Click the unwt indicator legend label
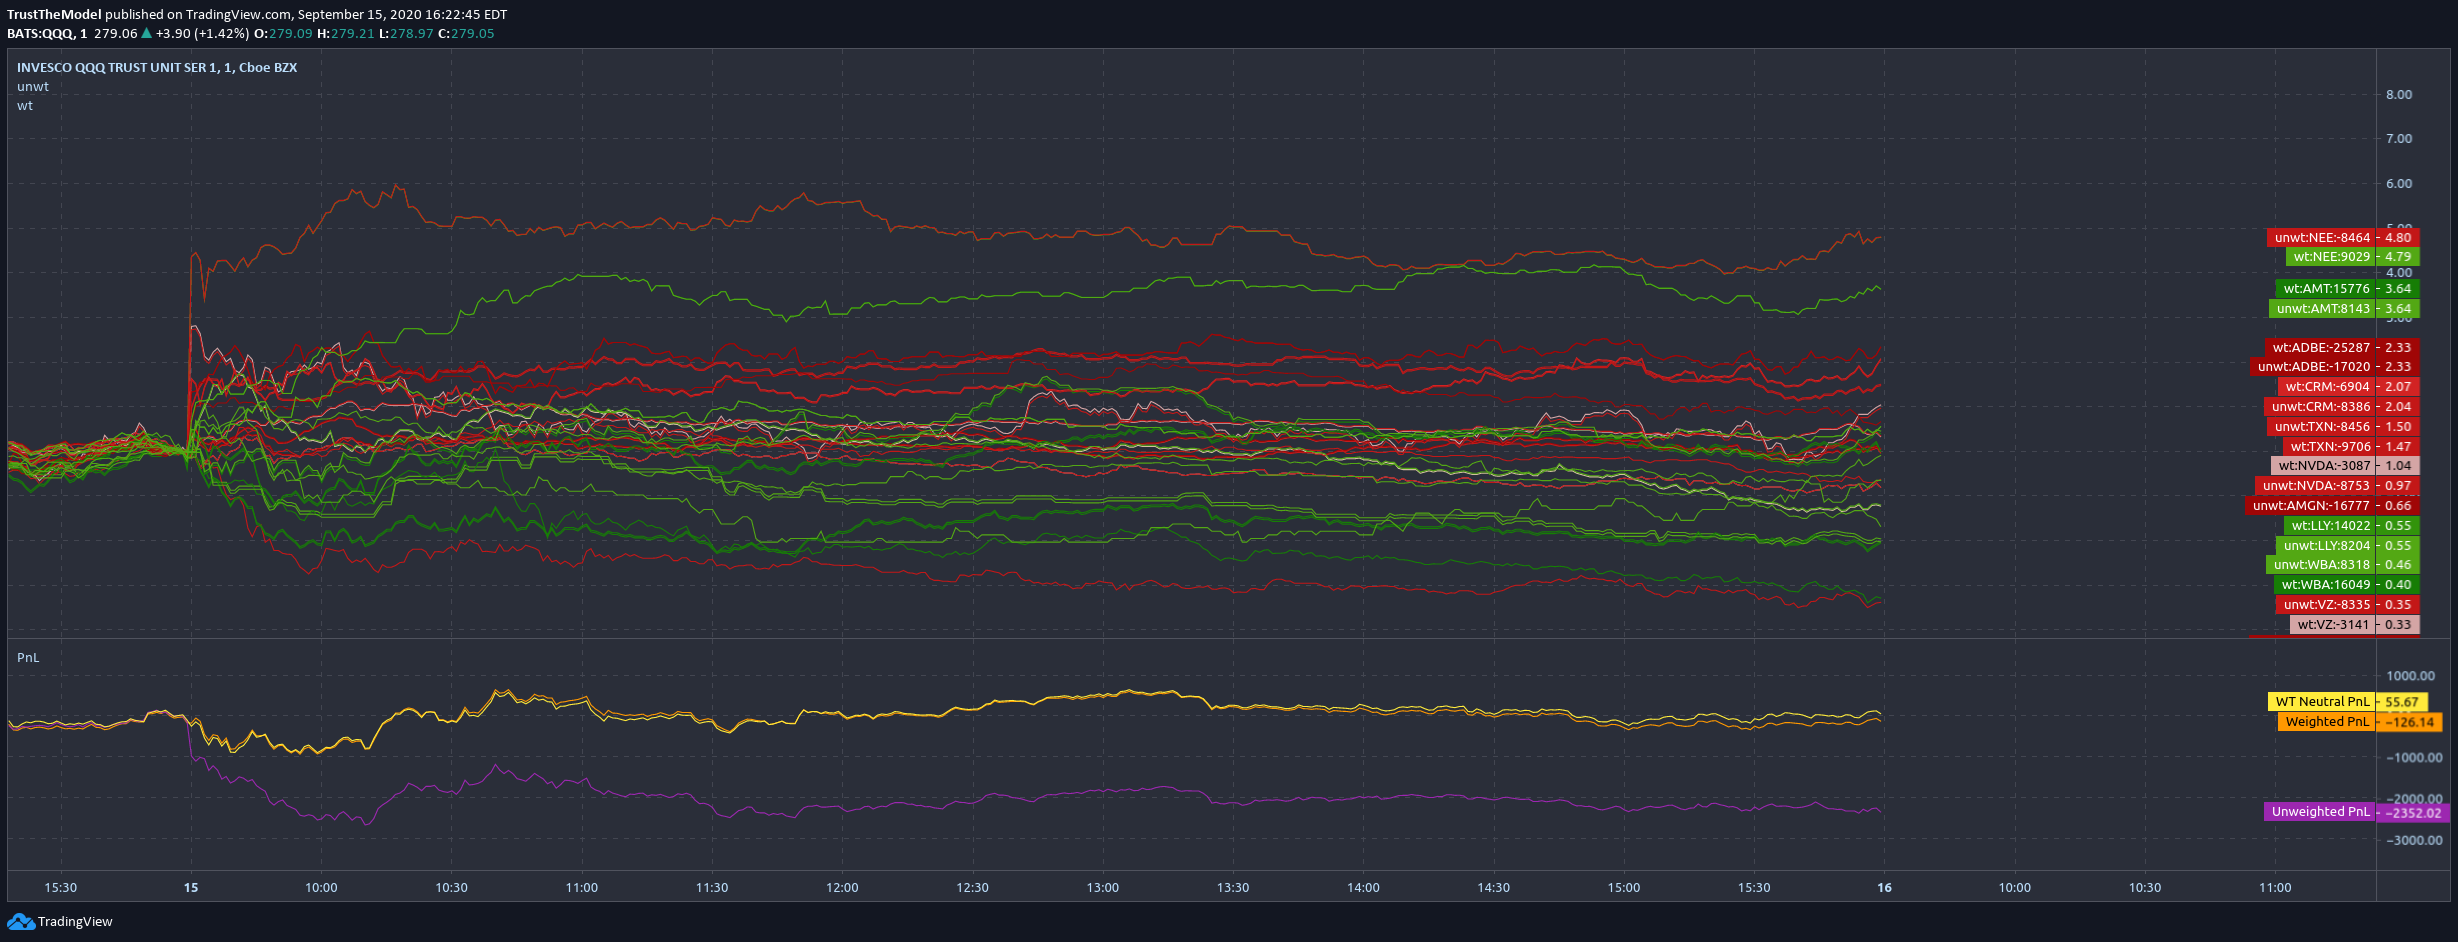The height and width of the screenshot is (942, 2458). point(33,86)
